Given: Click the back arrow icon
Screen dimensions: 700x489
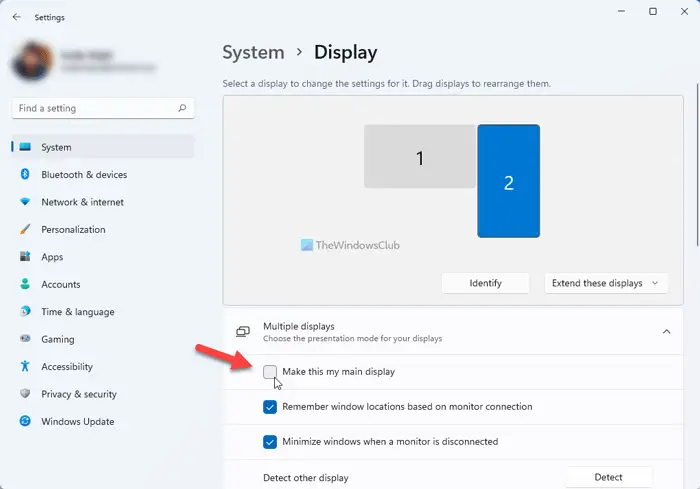Looking at the screenshot, I should click(x=17, y=17).
